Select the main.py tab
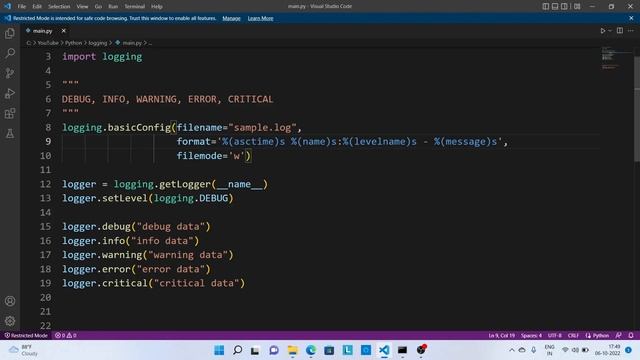Screen dimensions: 640x360 tap(42, 31)
